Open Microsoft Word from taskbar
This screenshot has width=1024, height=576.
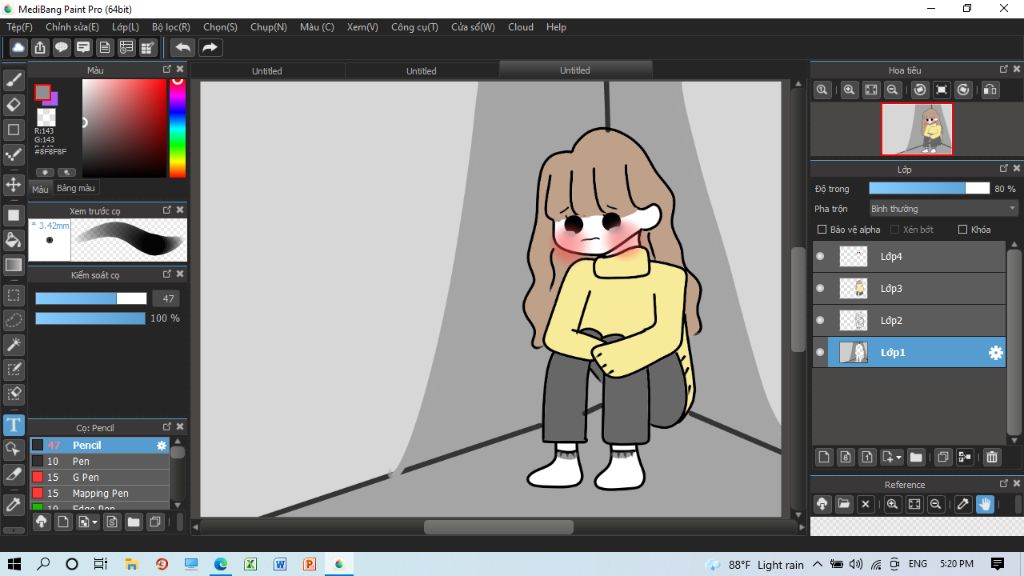pyautogui.click(x=280, y=564)
